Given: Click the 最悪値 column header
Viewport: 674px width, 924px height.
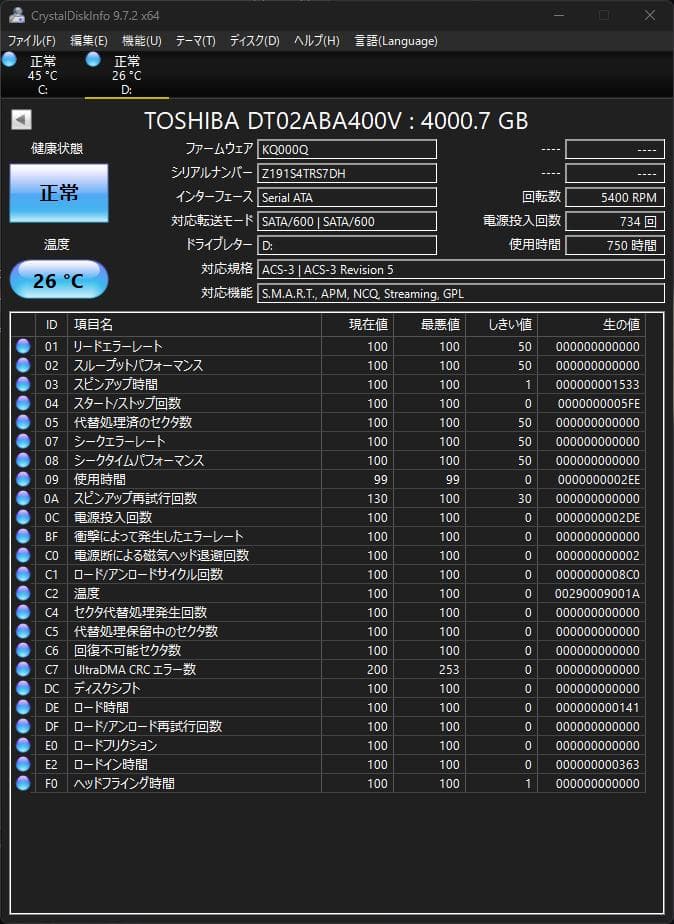Looking at the screenshot, I should click(429, 325).
